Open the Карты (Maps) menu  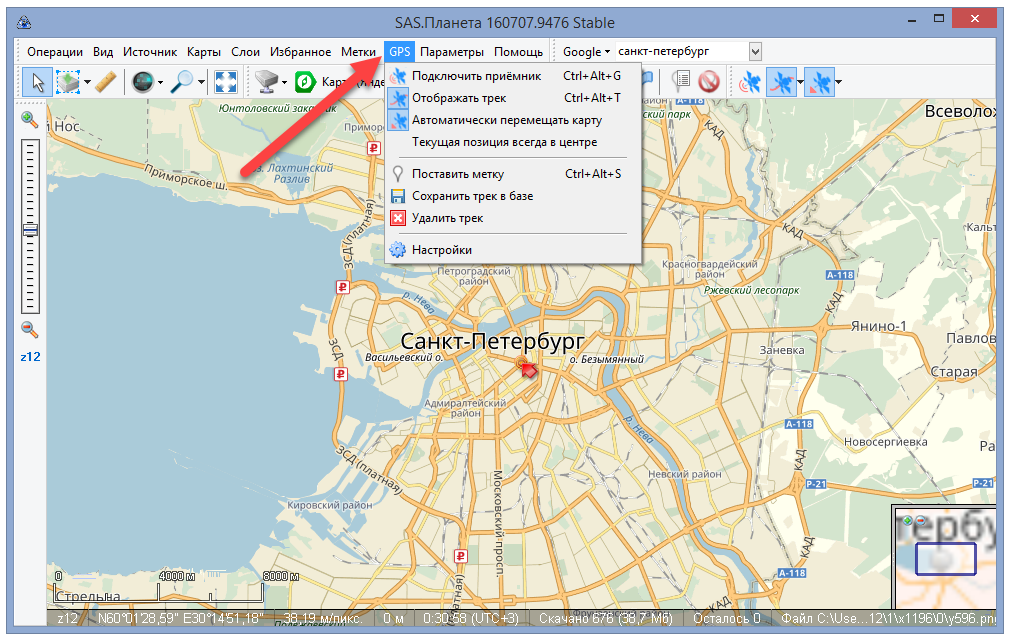tap(203, 51)
